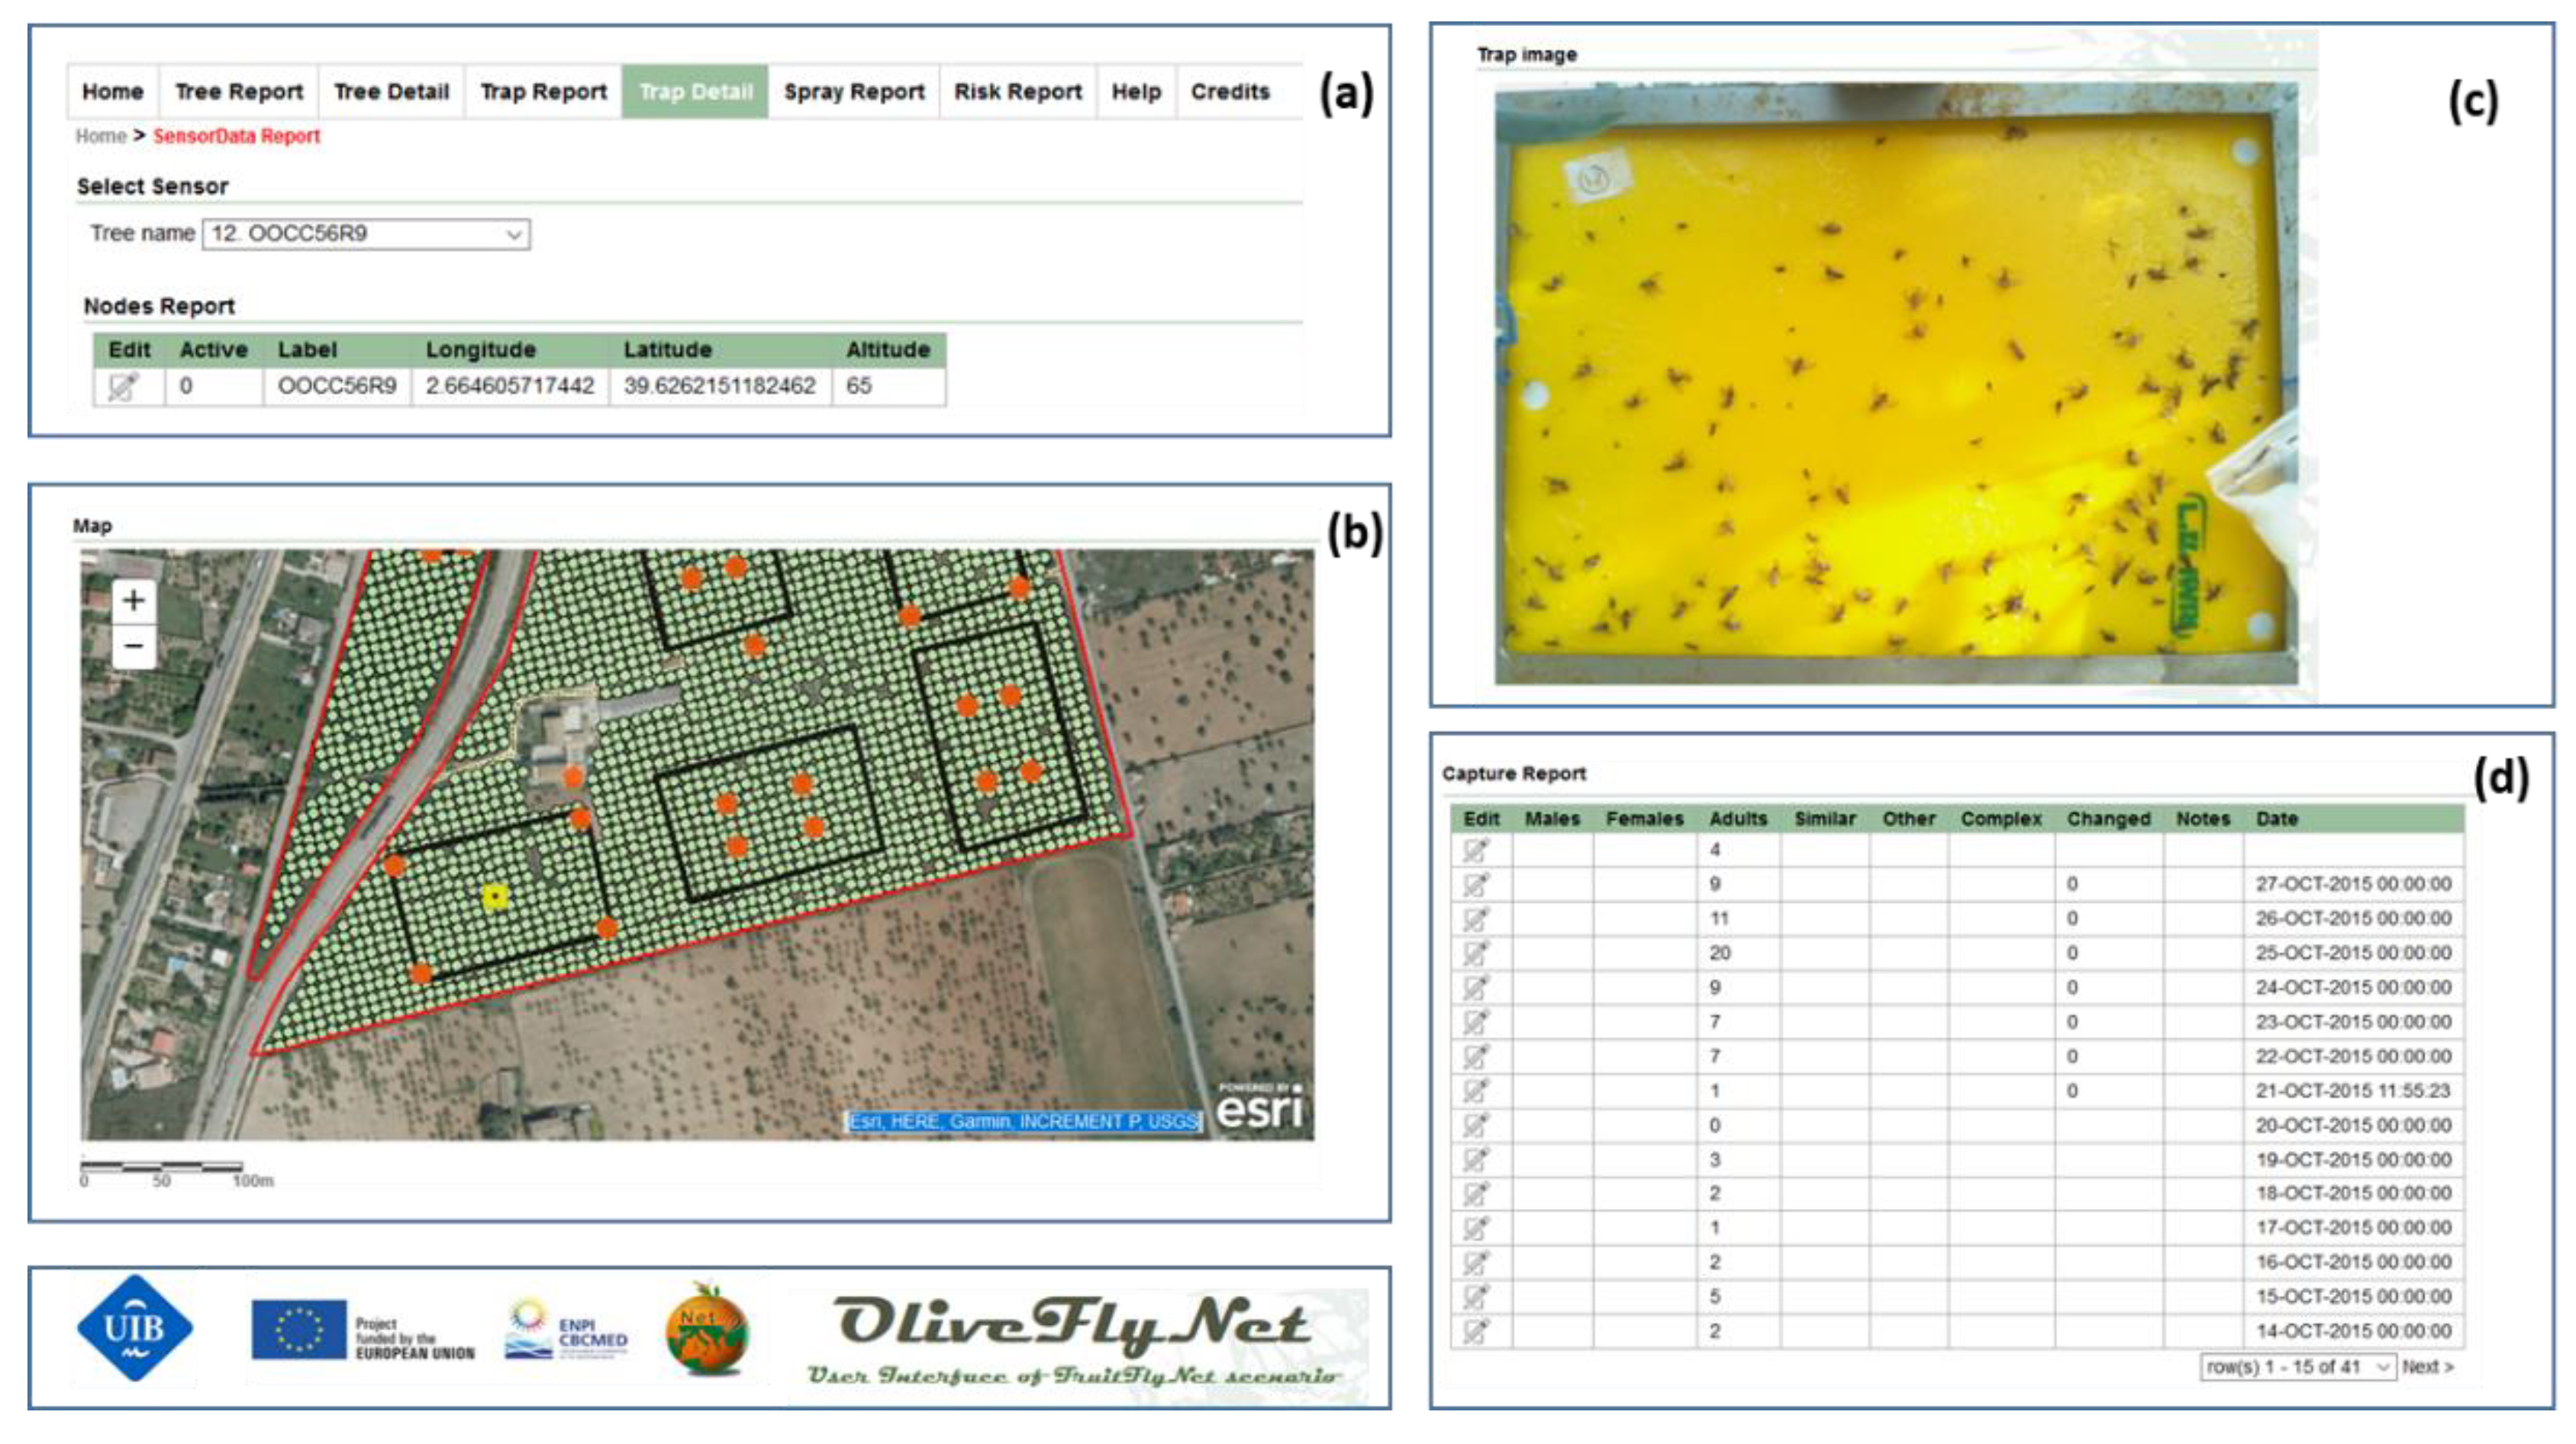Screen dimensions: 2576x1444
Task: Click Esri, HERE, Garmin attribution link
Action: click(1023, 1122)
